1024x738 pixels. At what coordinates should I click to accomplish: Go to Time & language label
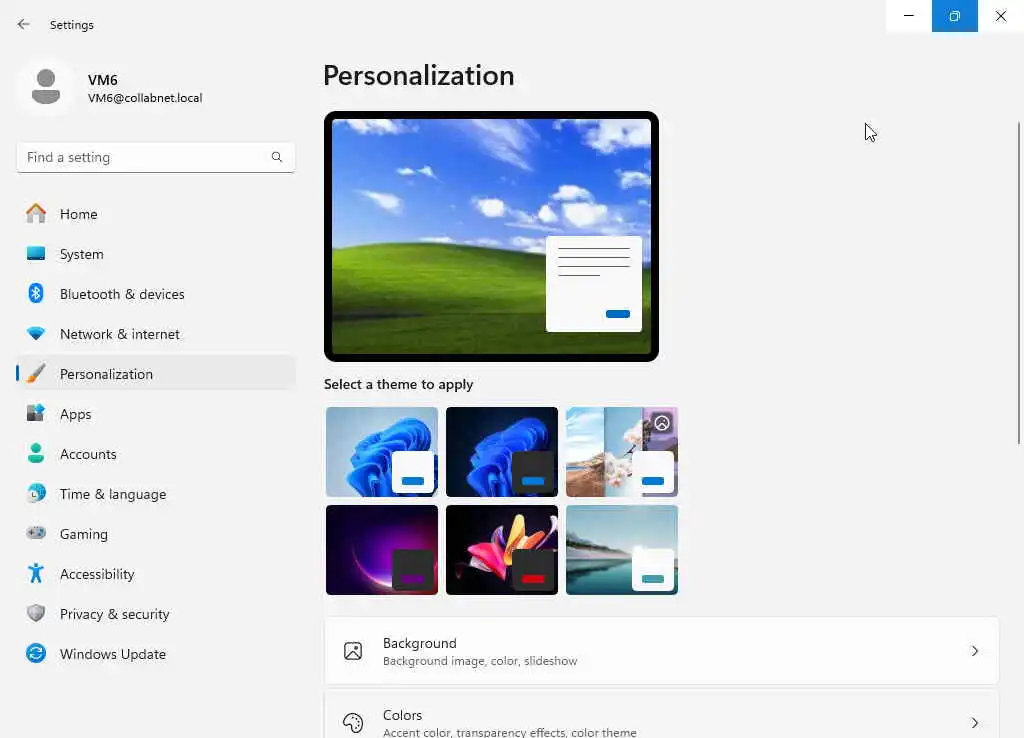pos(113,494)
